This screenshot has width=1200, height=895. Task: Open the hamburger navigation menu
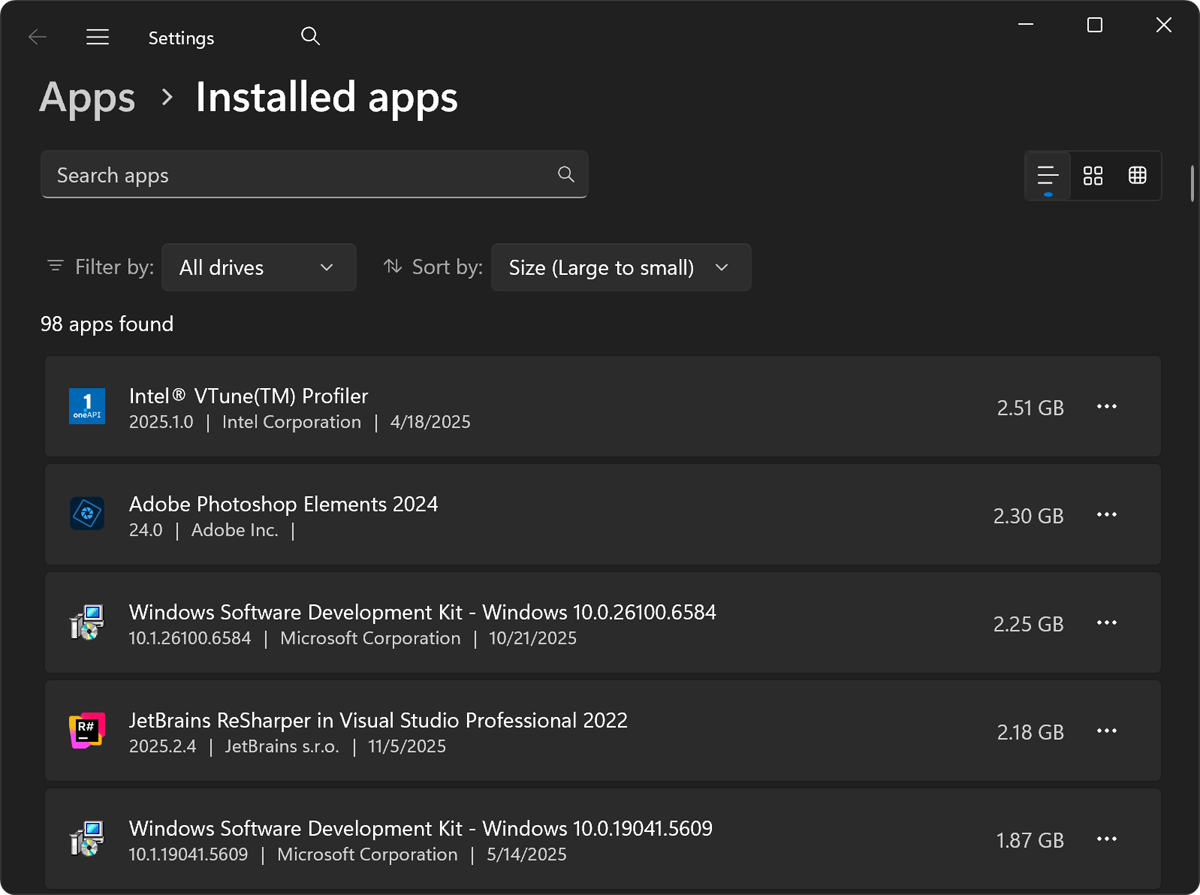(x=97, y=37)
